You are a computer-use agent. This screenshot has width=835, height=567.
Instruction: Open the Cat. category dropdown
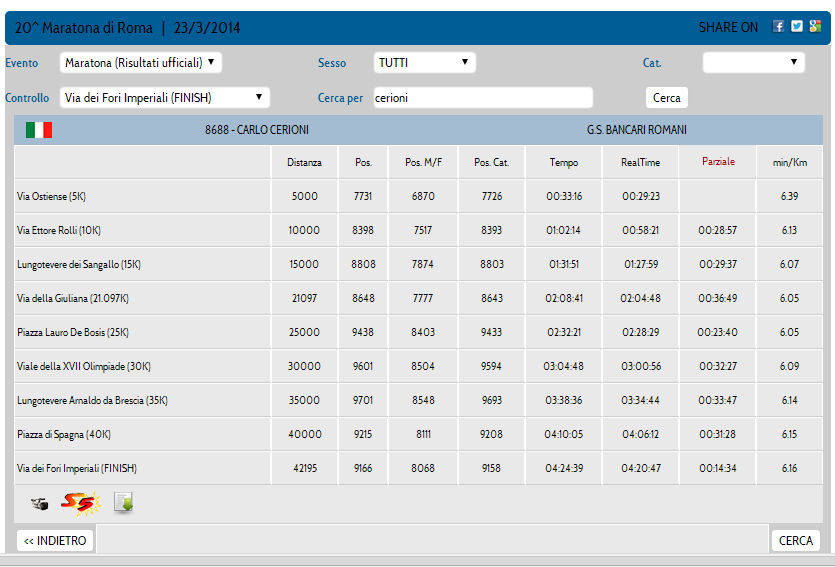(x=753, y=63)
